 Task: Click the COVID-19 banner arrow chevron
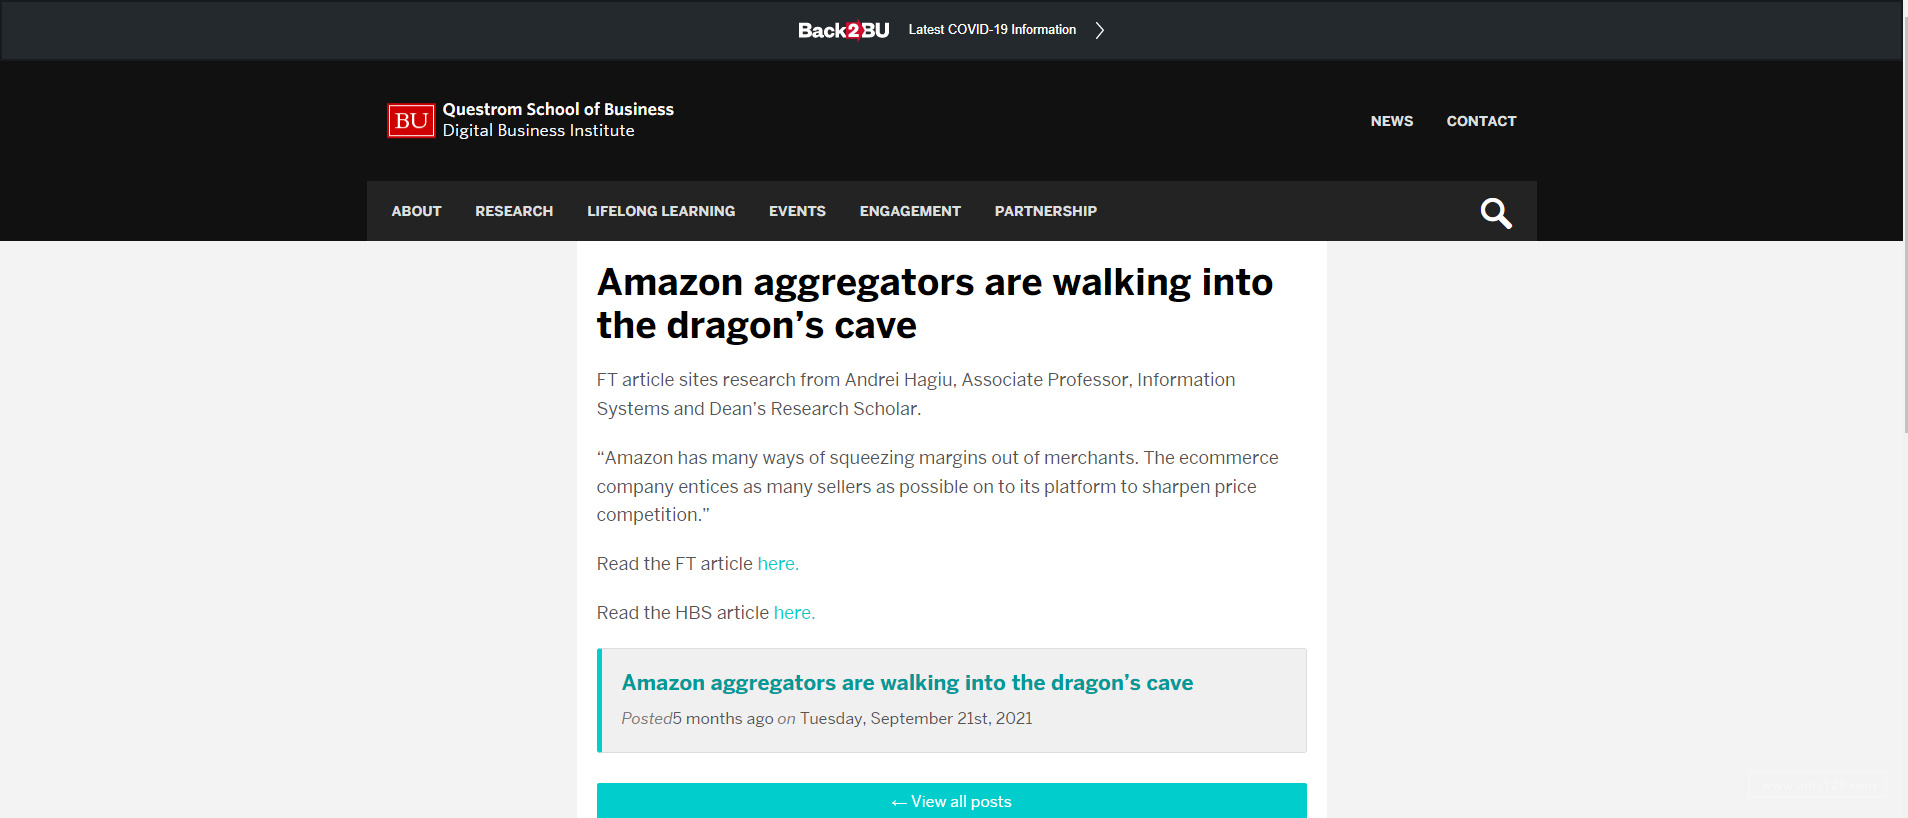click(1099, 30)
